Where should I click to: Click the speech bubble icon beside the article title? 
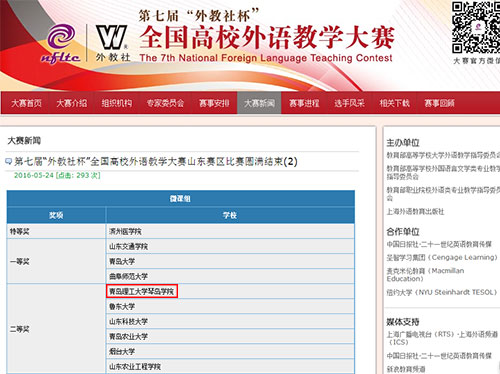pos(9,162)
